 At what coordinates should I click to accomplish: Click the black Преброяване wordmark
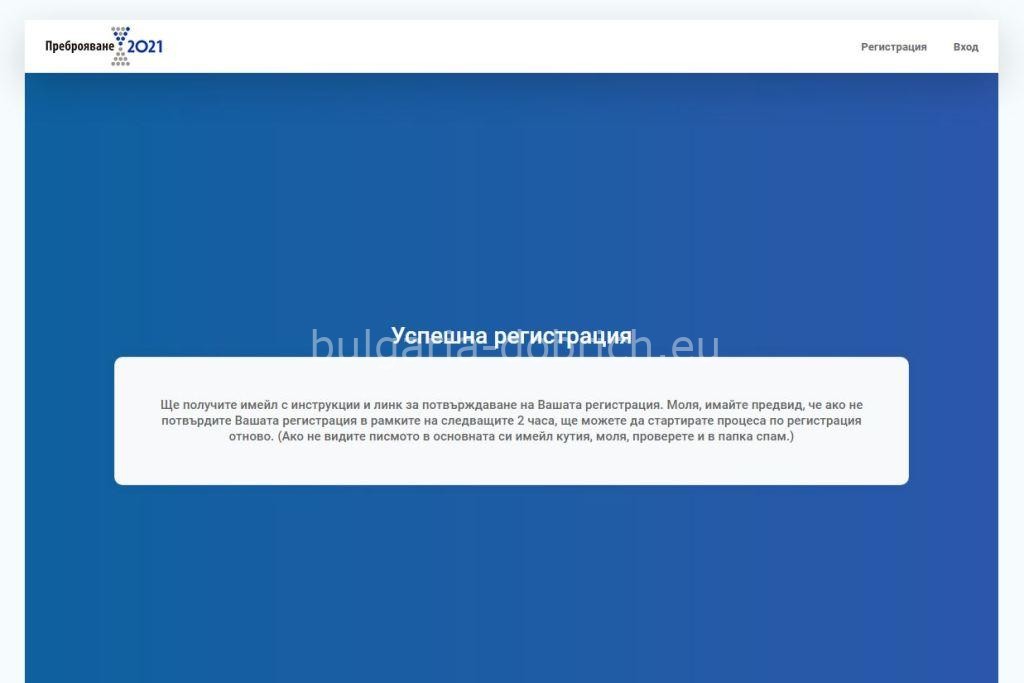80,46
